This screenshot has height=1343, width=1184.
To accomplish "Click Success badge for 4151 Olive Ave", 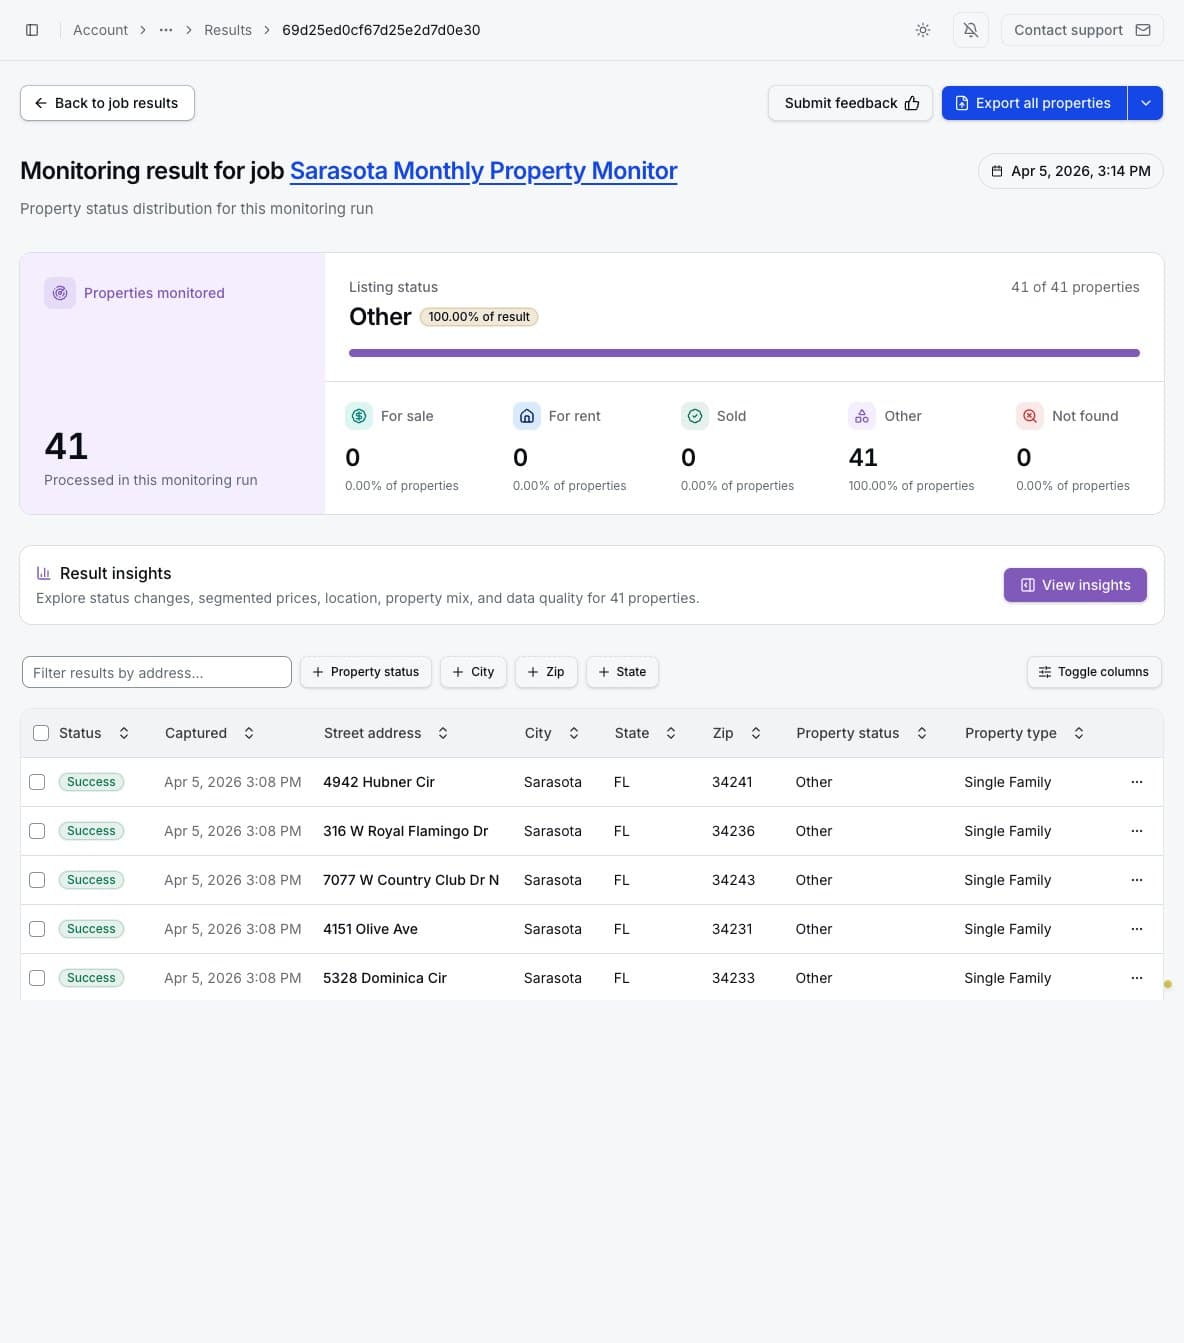I will (91, 929).
